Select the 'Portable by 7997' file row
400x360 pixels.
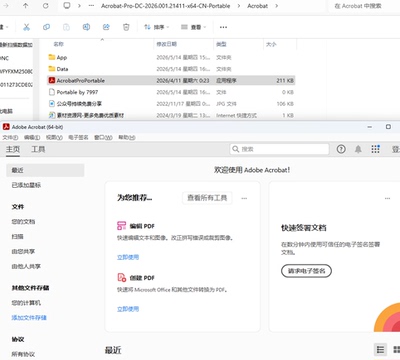click(171, 92)
